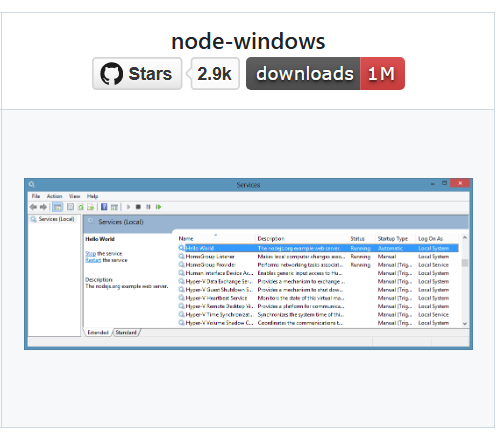The width and height of the screenshot is (504, 444).
Task: Click the Pause Service icon
Action: coord(148,207)
